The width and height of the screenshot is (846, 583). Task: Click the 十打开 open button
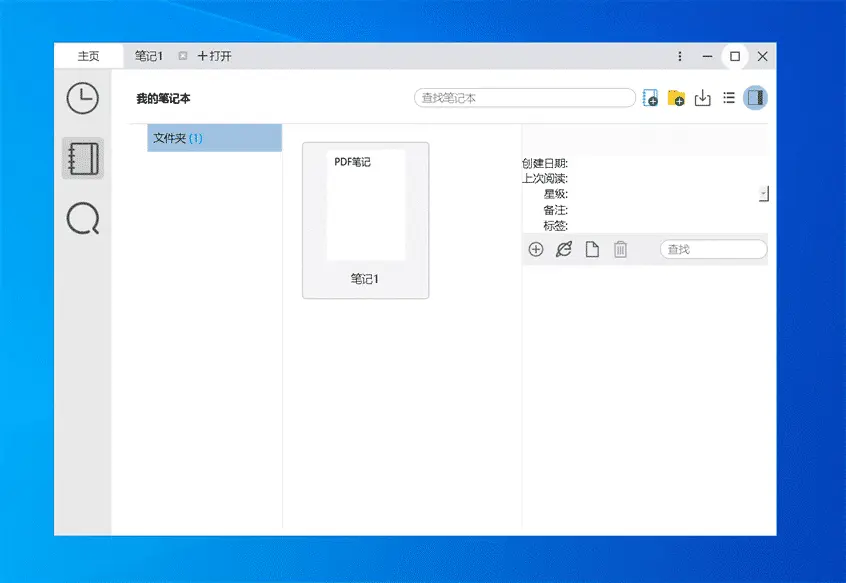(215, 56)
